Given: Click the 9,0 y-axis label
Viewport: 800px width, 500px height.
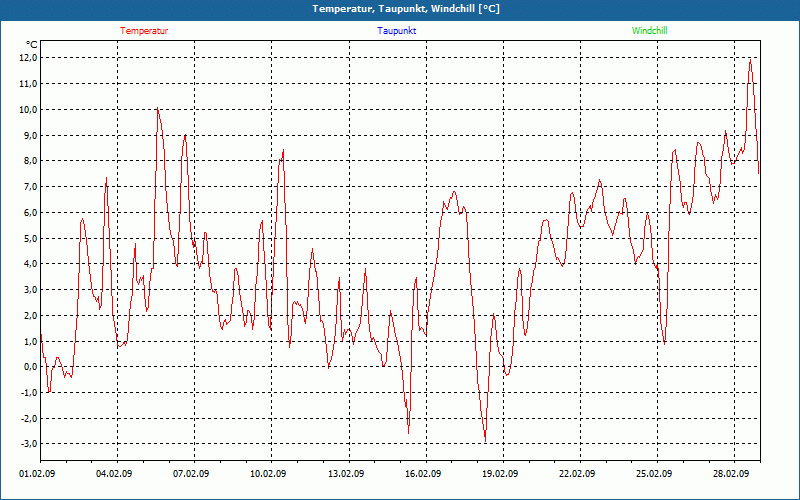Looking at the screenshot, I should click(30, 135).
